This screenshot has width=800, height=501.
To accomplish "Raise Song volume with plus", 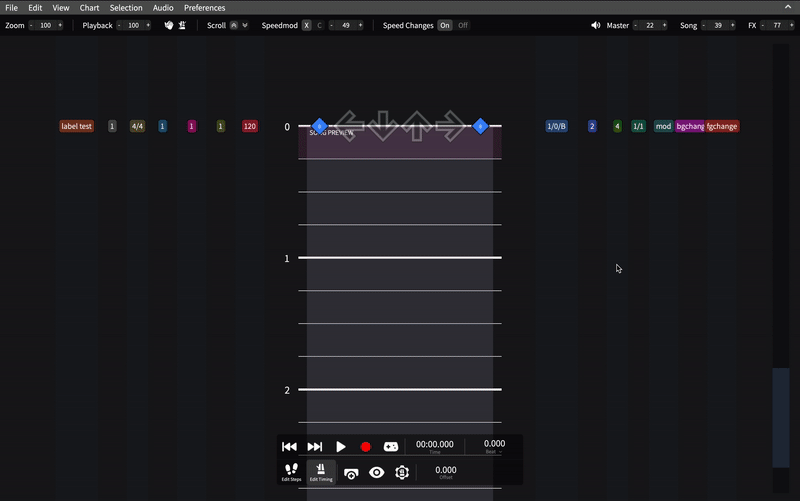I will click(732, 25).
